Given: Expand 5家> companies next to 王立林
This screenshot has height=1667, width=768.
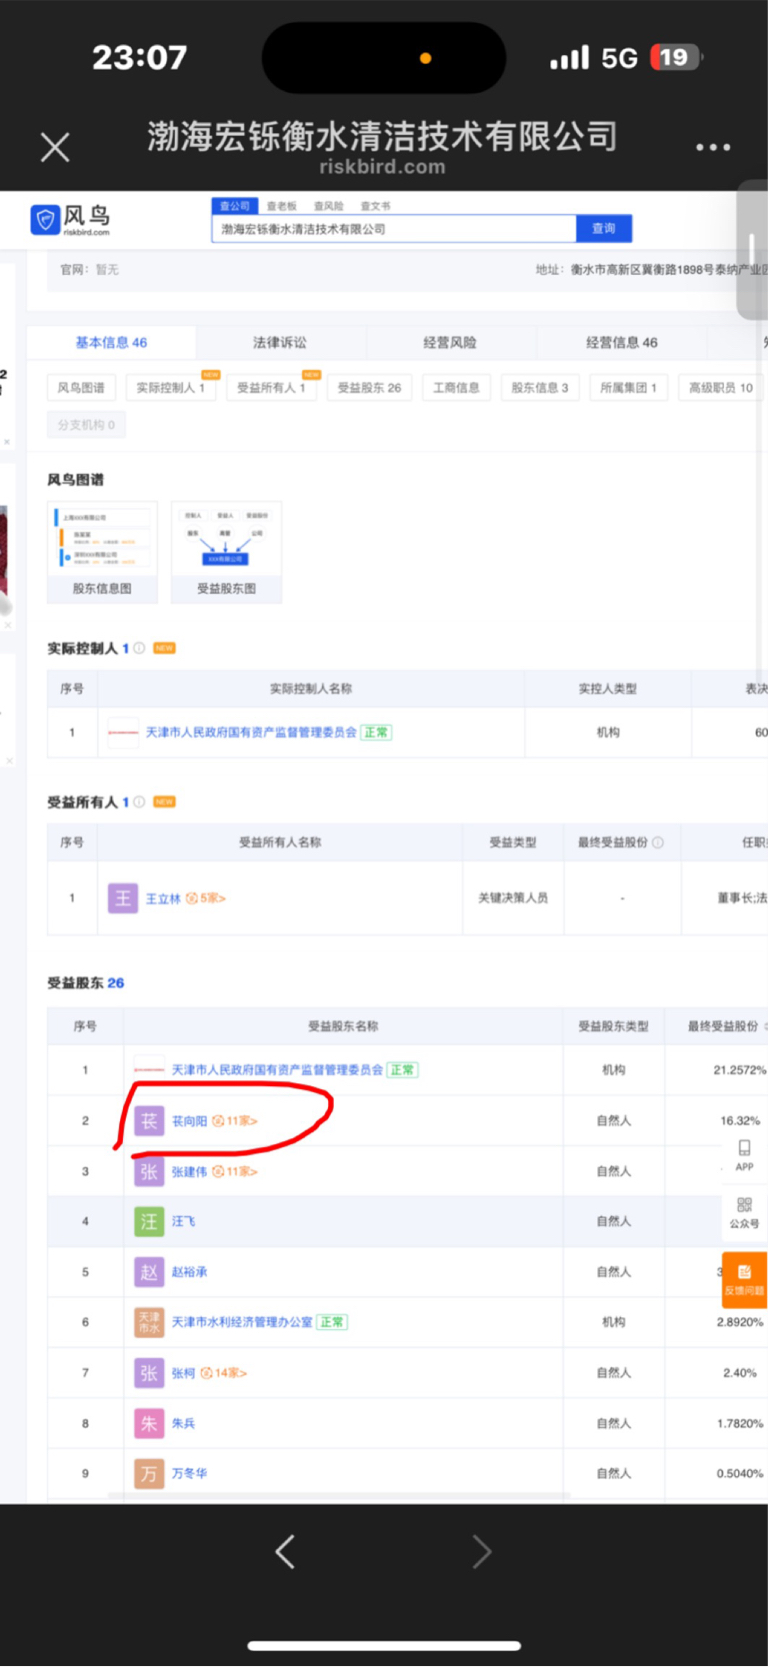Looking at the screenshot, I should coord(206,899).
